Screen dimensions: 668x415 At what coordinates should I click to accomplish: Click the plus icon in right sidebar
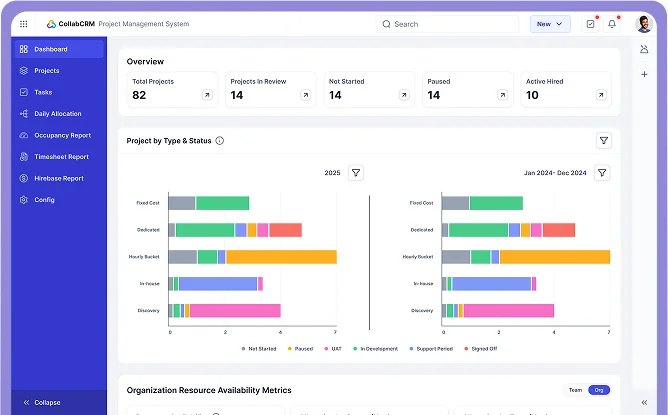tap(644, 74)
